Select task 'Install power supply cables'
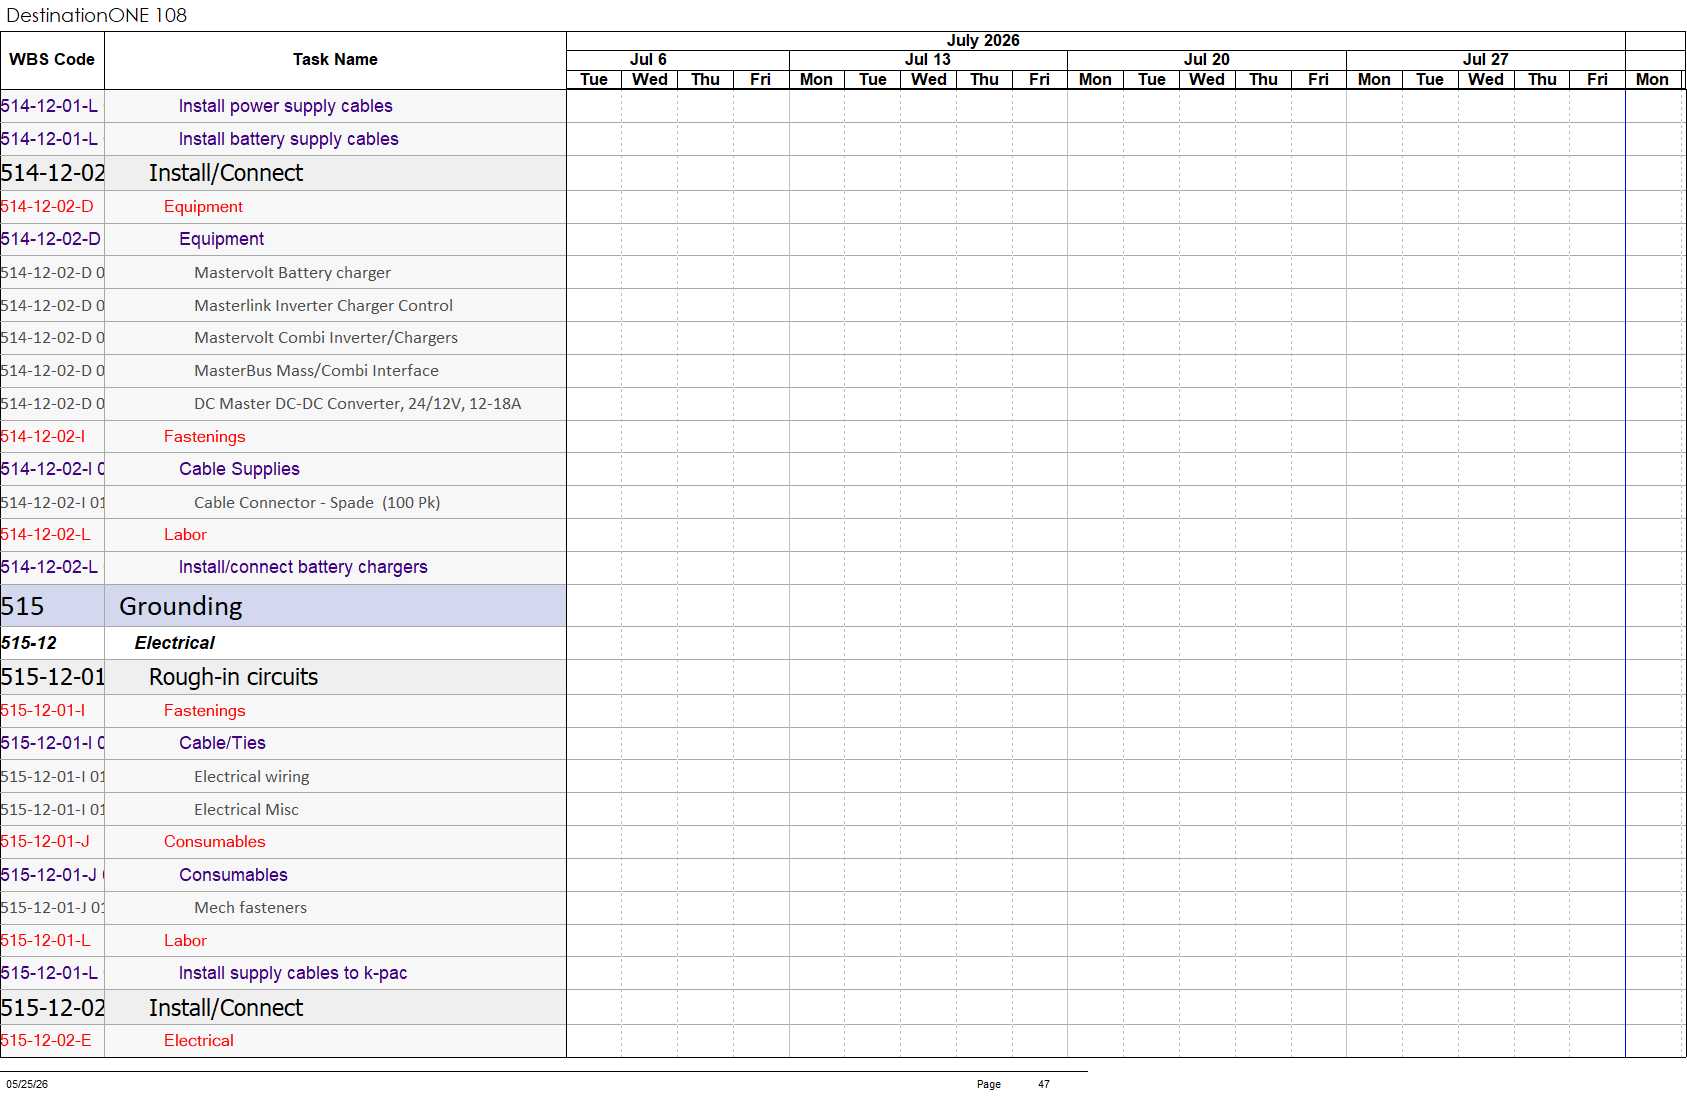 (285, 106)
